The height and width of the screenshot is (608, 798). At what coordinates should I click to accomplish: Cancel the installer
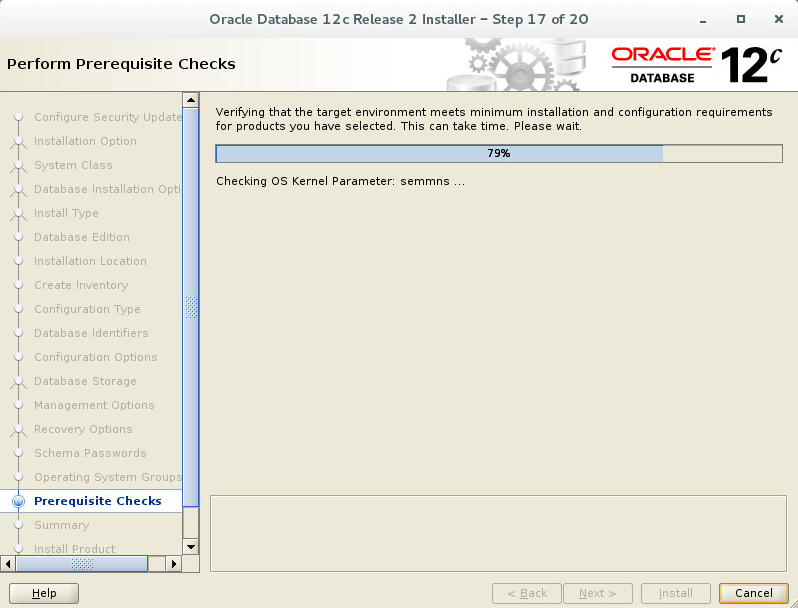click(x=753, y=593)
